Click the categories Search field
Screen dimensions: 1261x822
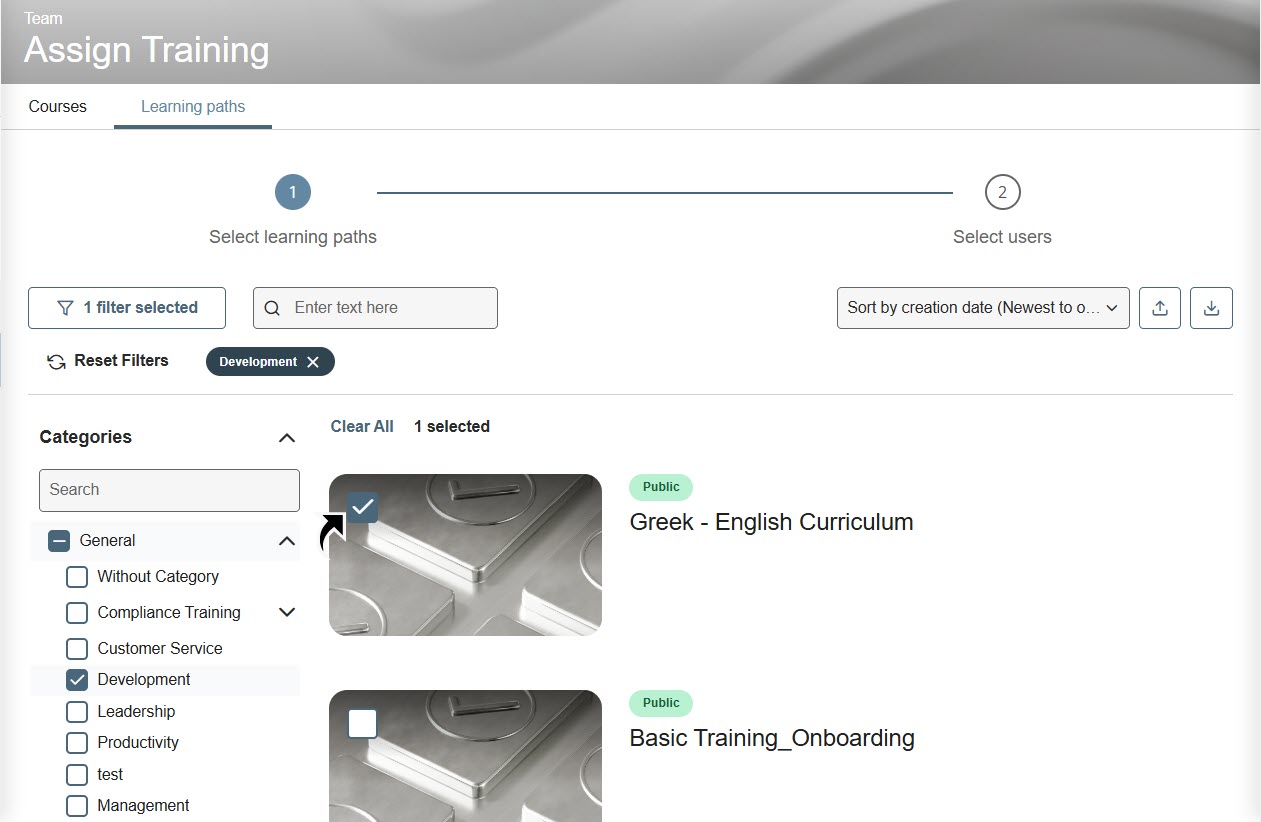(169, 490)
